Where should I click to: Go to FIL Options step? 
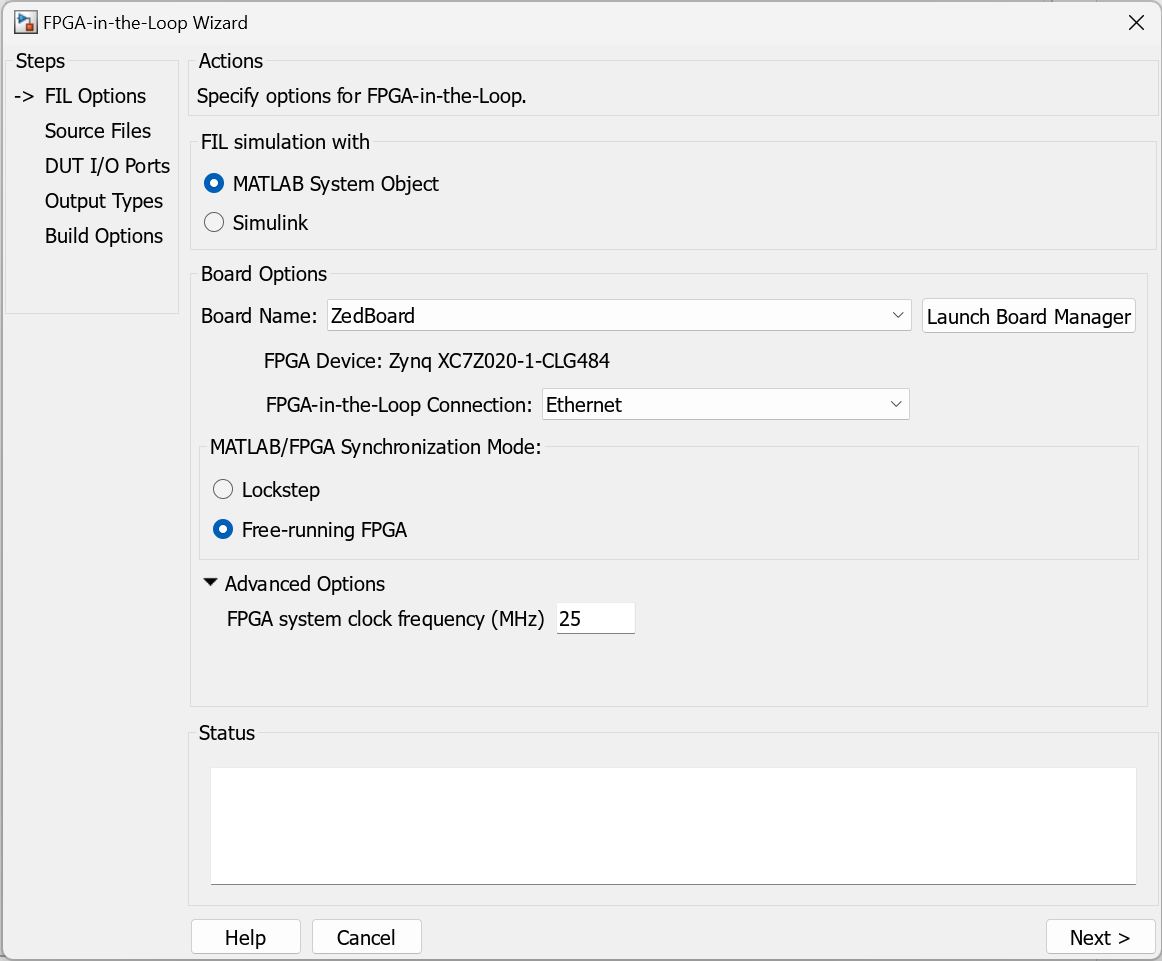coord(95,96)
